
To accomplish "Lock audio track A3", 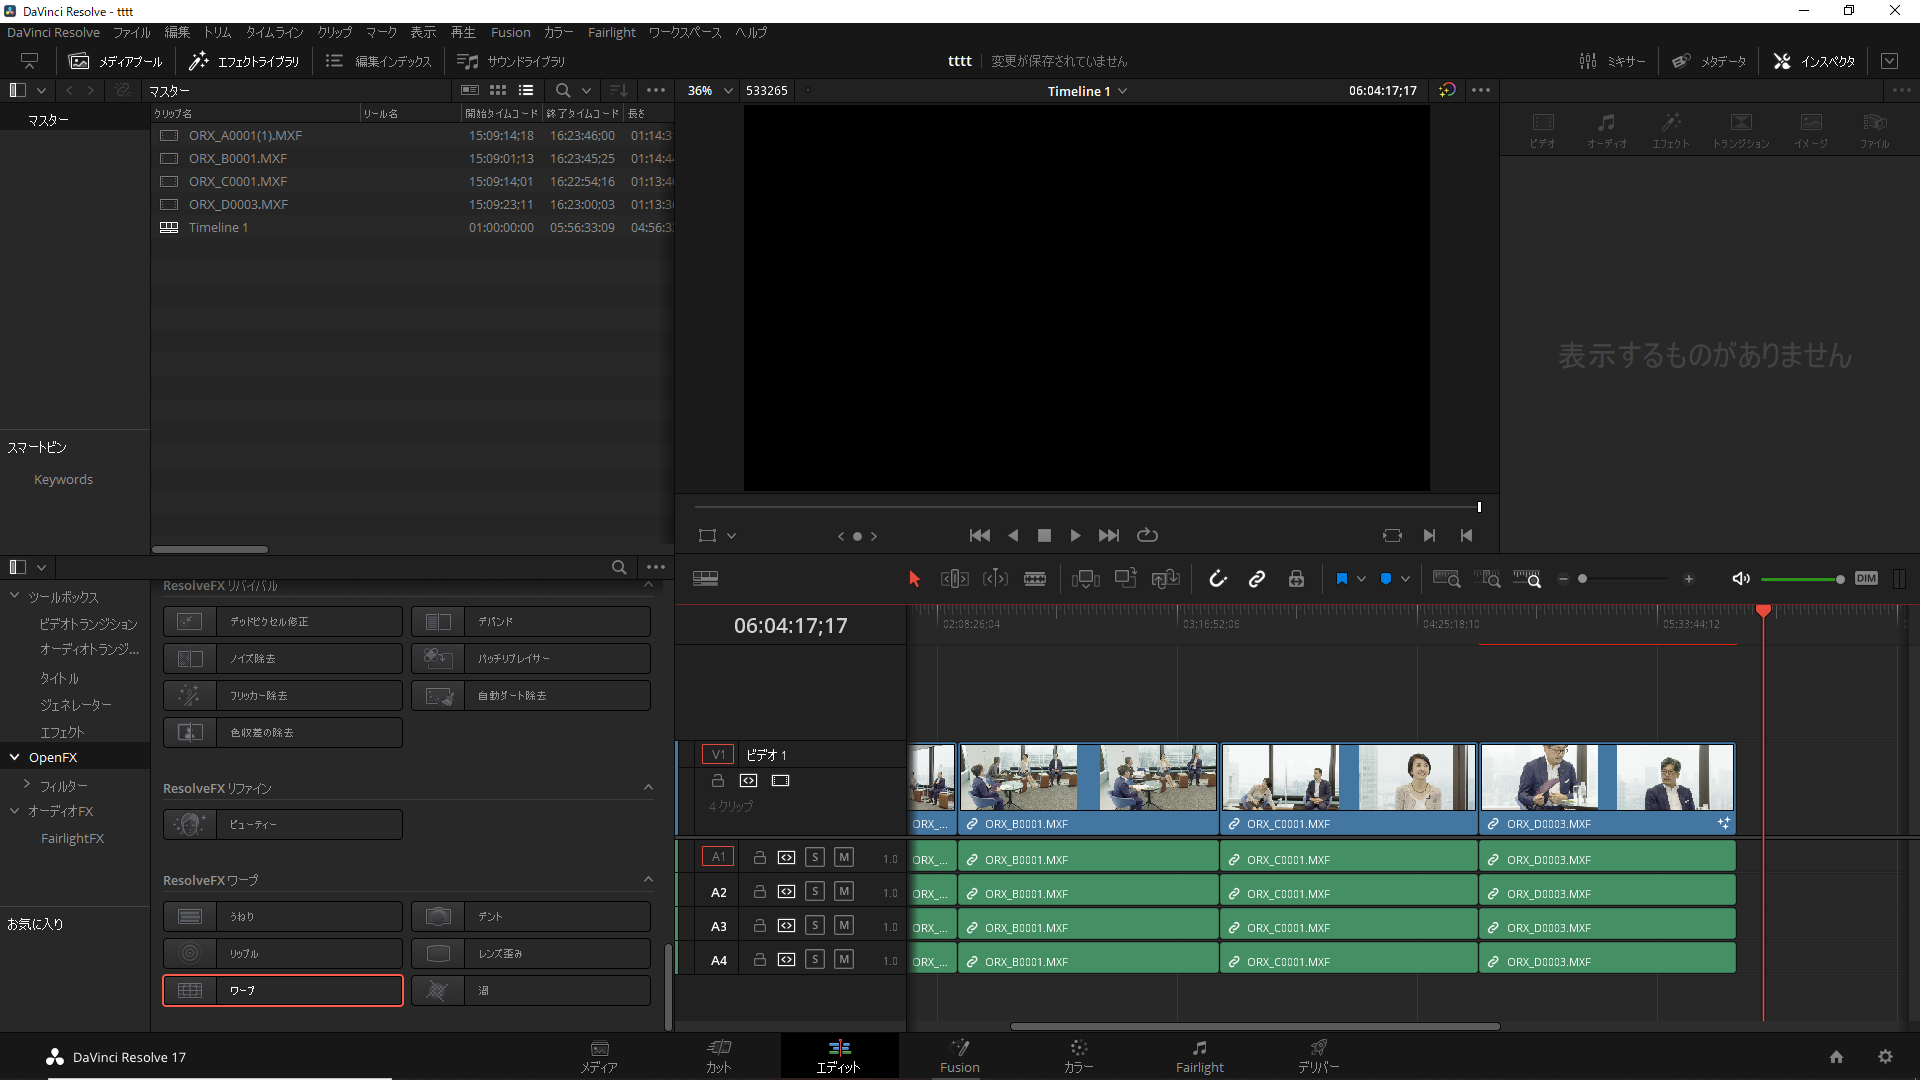I will pos(760,926).
